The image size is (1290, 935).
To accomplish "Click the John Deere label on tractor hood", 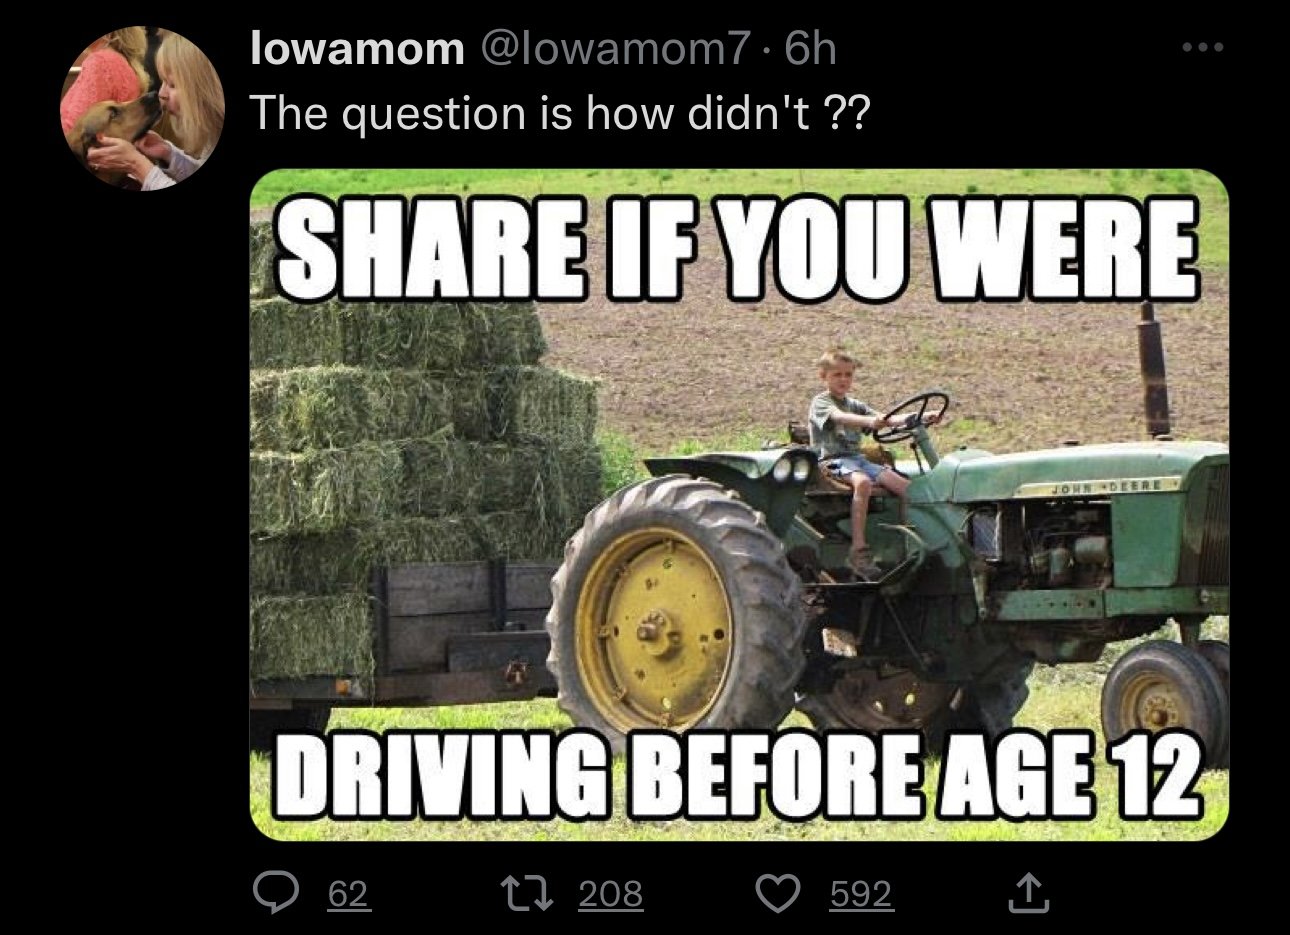I will tap(1105, 487).
